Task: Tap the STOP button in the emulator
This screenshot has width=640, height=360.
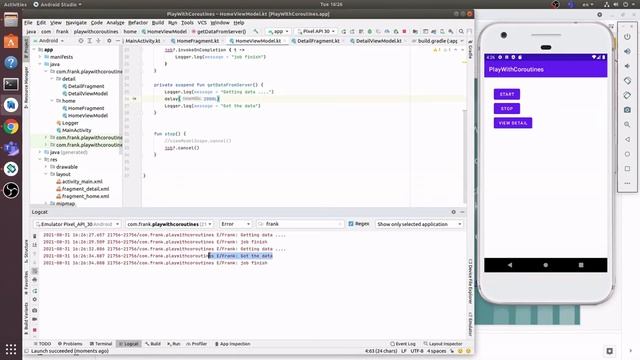Action: tap(507, 109)
